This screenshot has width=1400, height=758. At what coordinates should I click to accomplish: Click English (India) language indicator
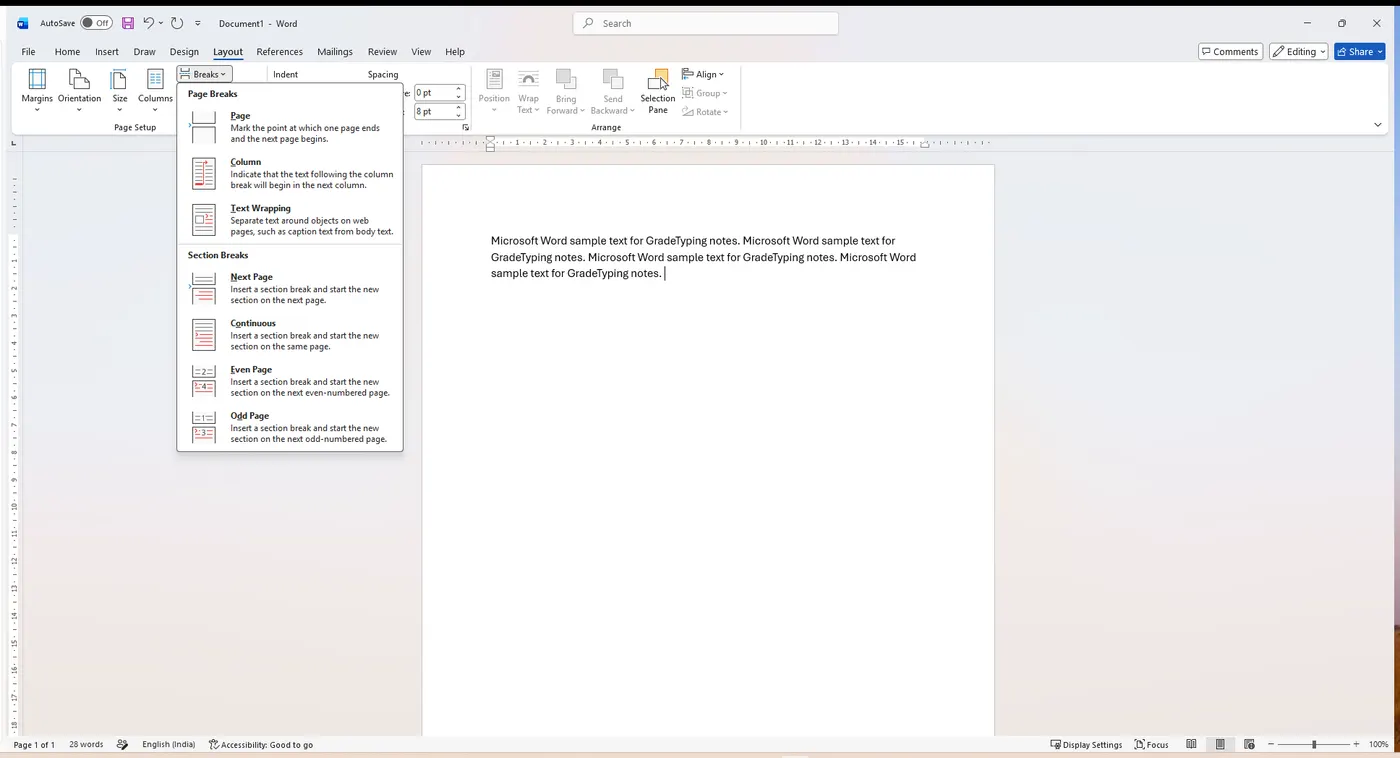click(x=169, y=745)
